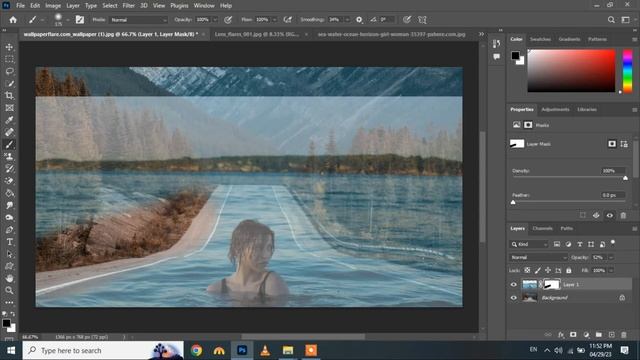
Task: Click the foreground color swatch in toolbar
Action: (7, 323)
